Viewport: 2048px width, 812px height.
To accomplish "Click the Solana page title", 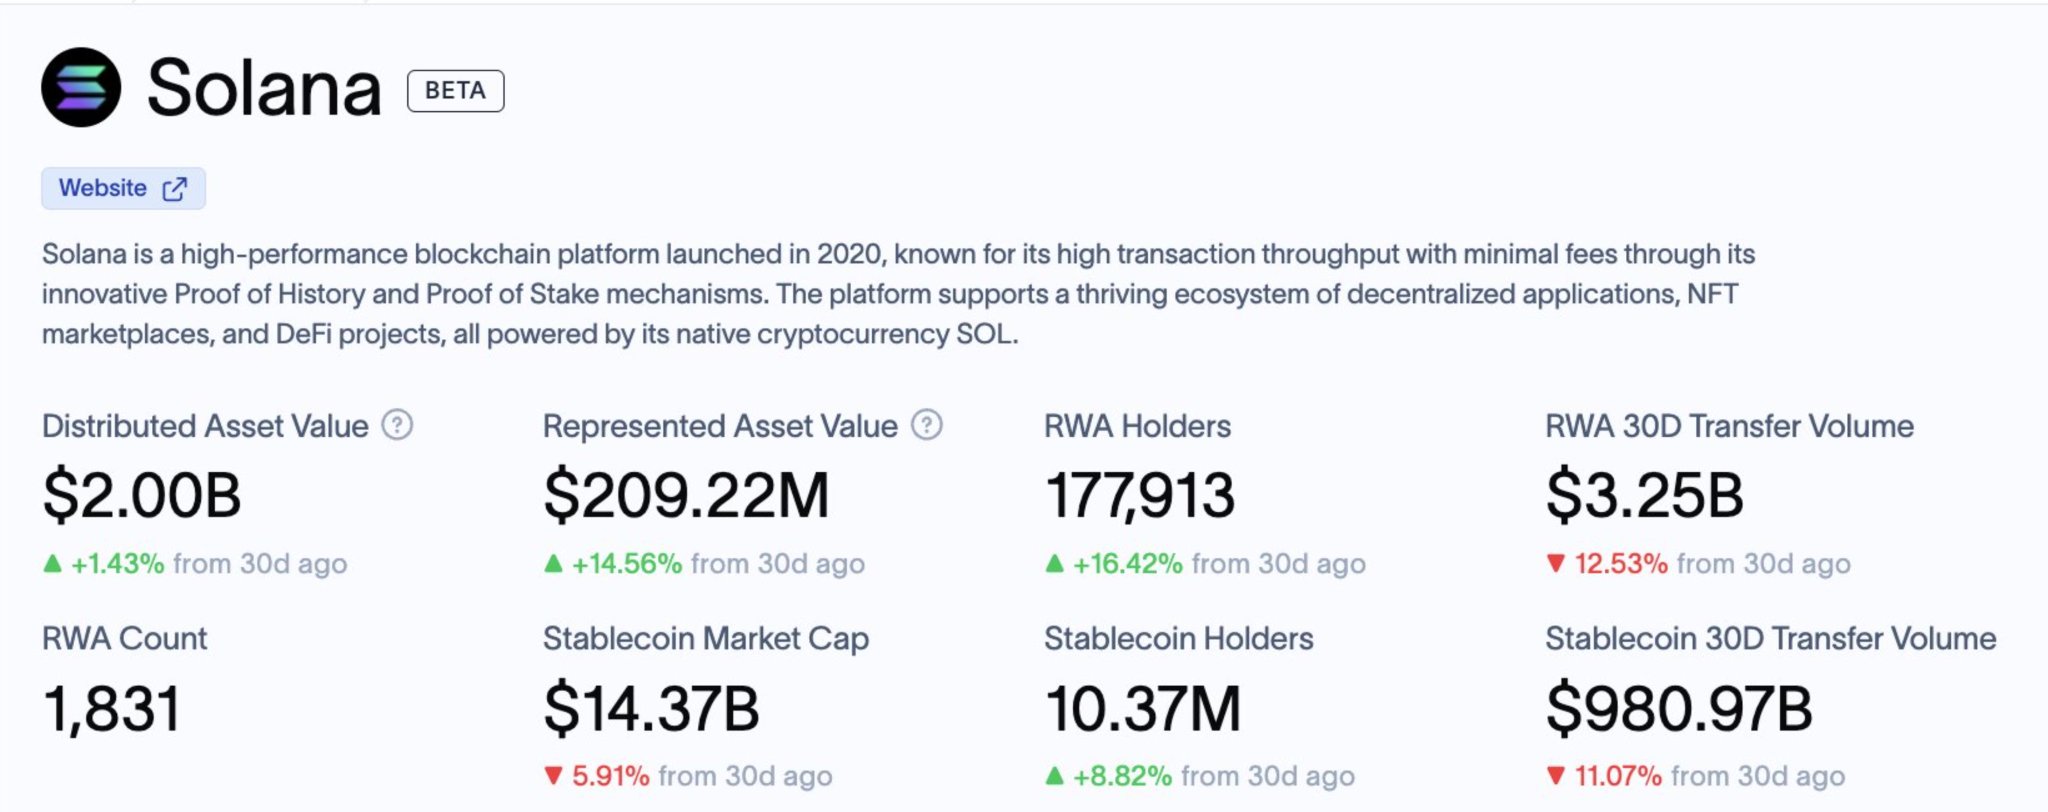I will click(x=264, y=88).
